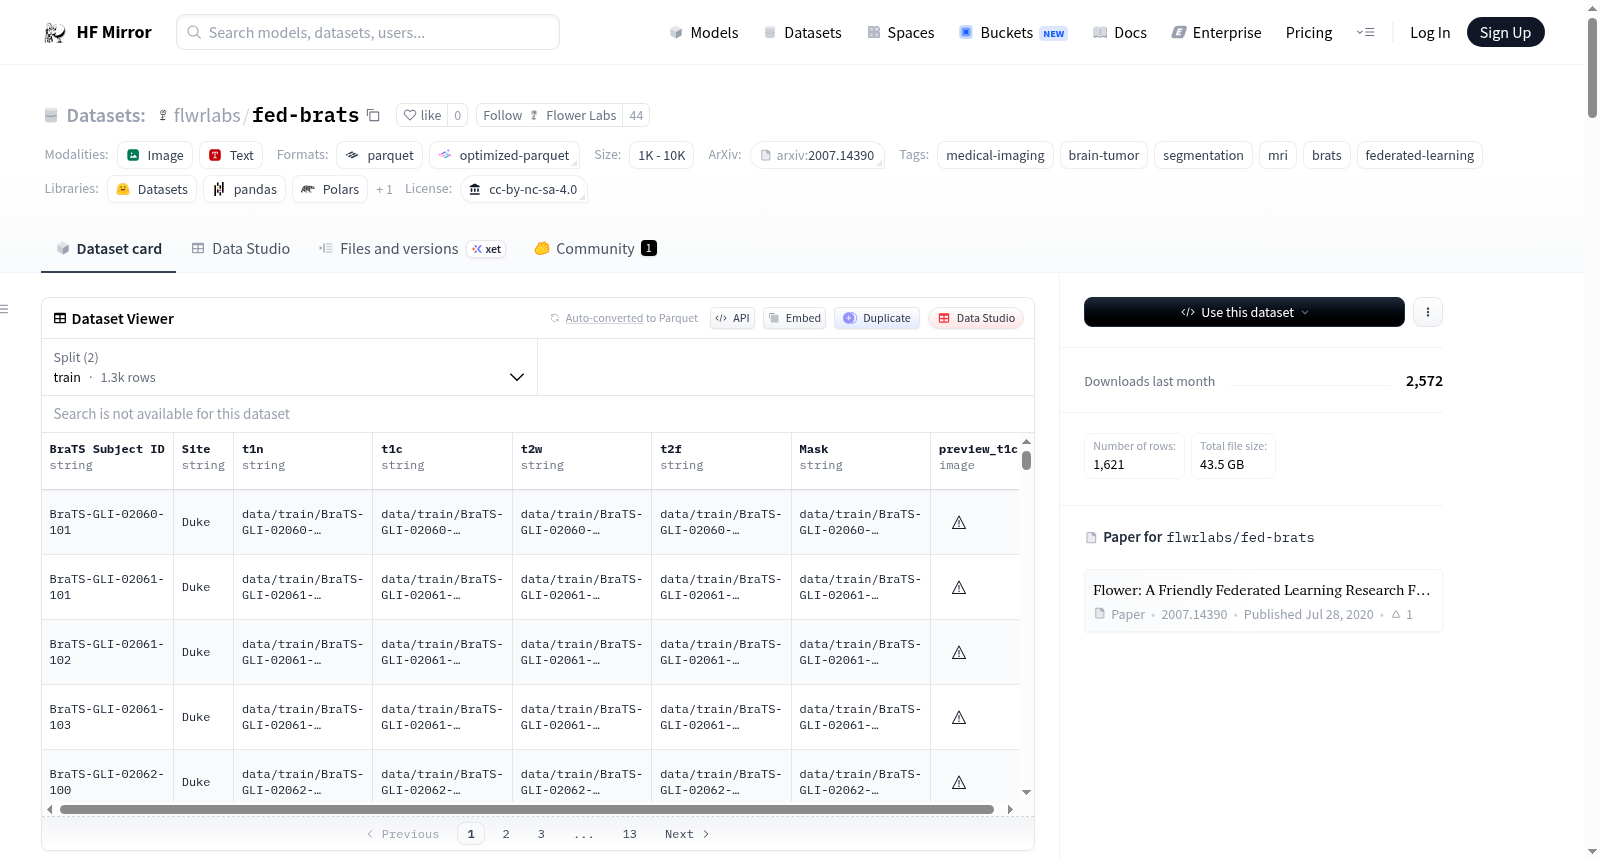This screenshot has height=861, width=1600.
Task: Open the Buckets menu item
Action: 1013,33
